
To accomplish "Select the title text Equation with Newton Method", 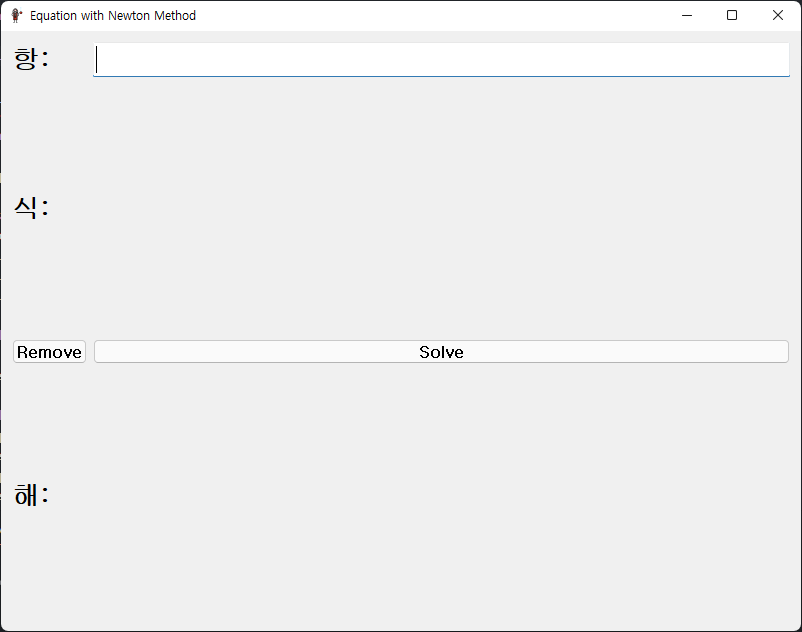I will (x=110, y=15).
